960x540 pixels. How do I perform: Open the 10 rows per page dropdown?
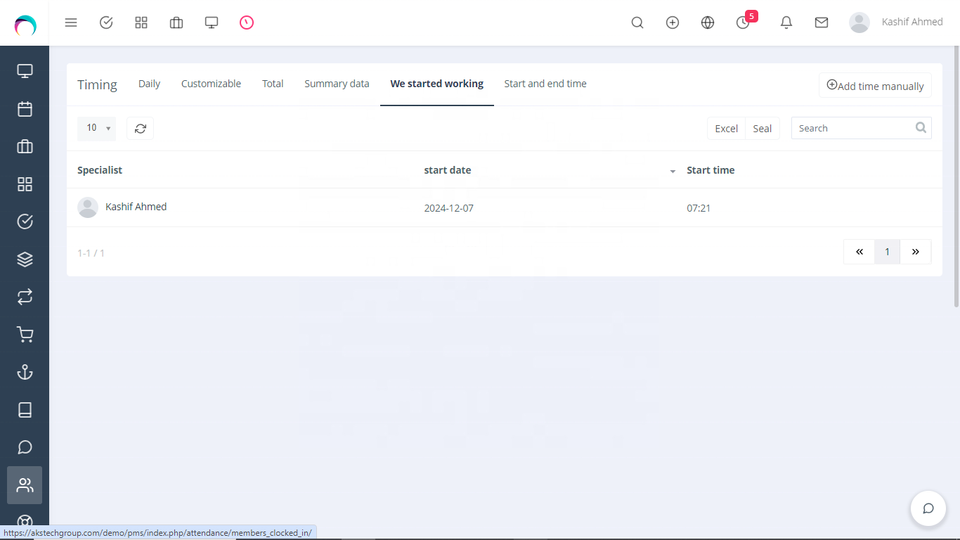97,128
